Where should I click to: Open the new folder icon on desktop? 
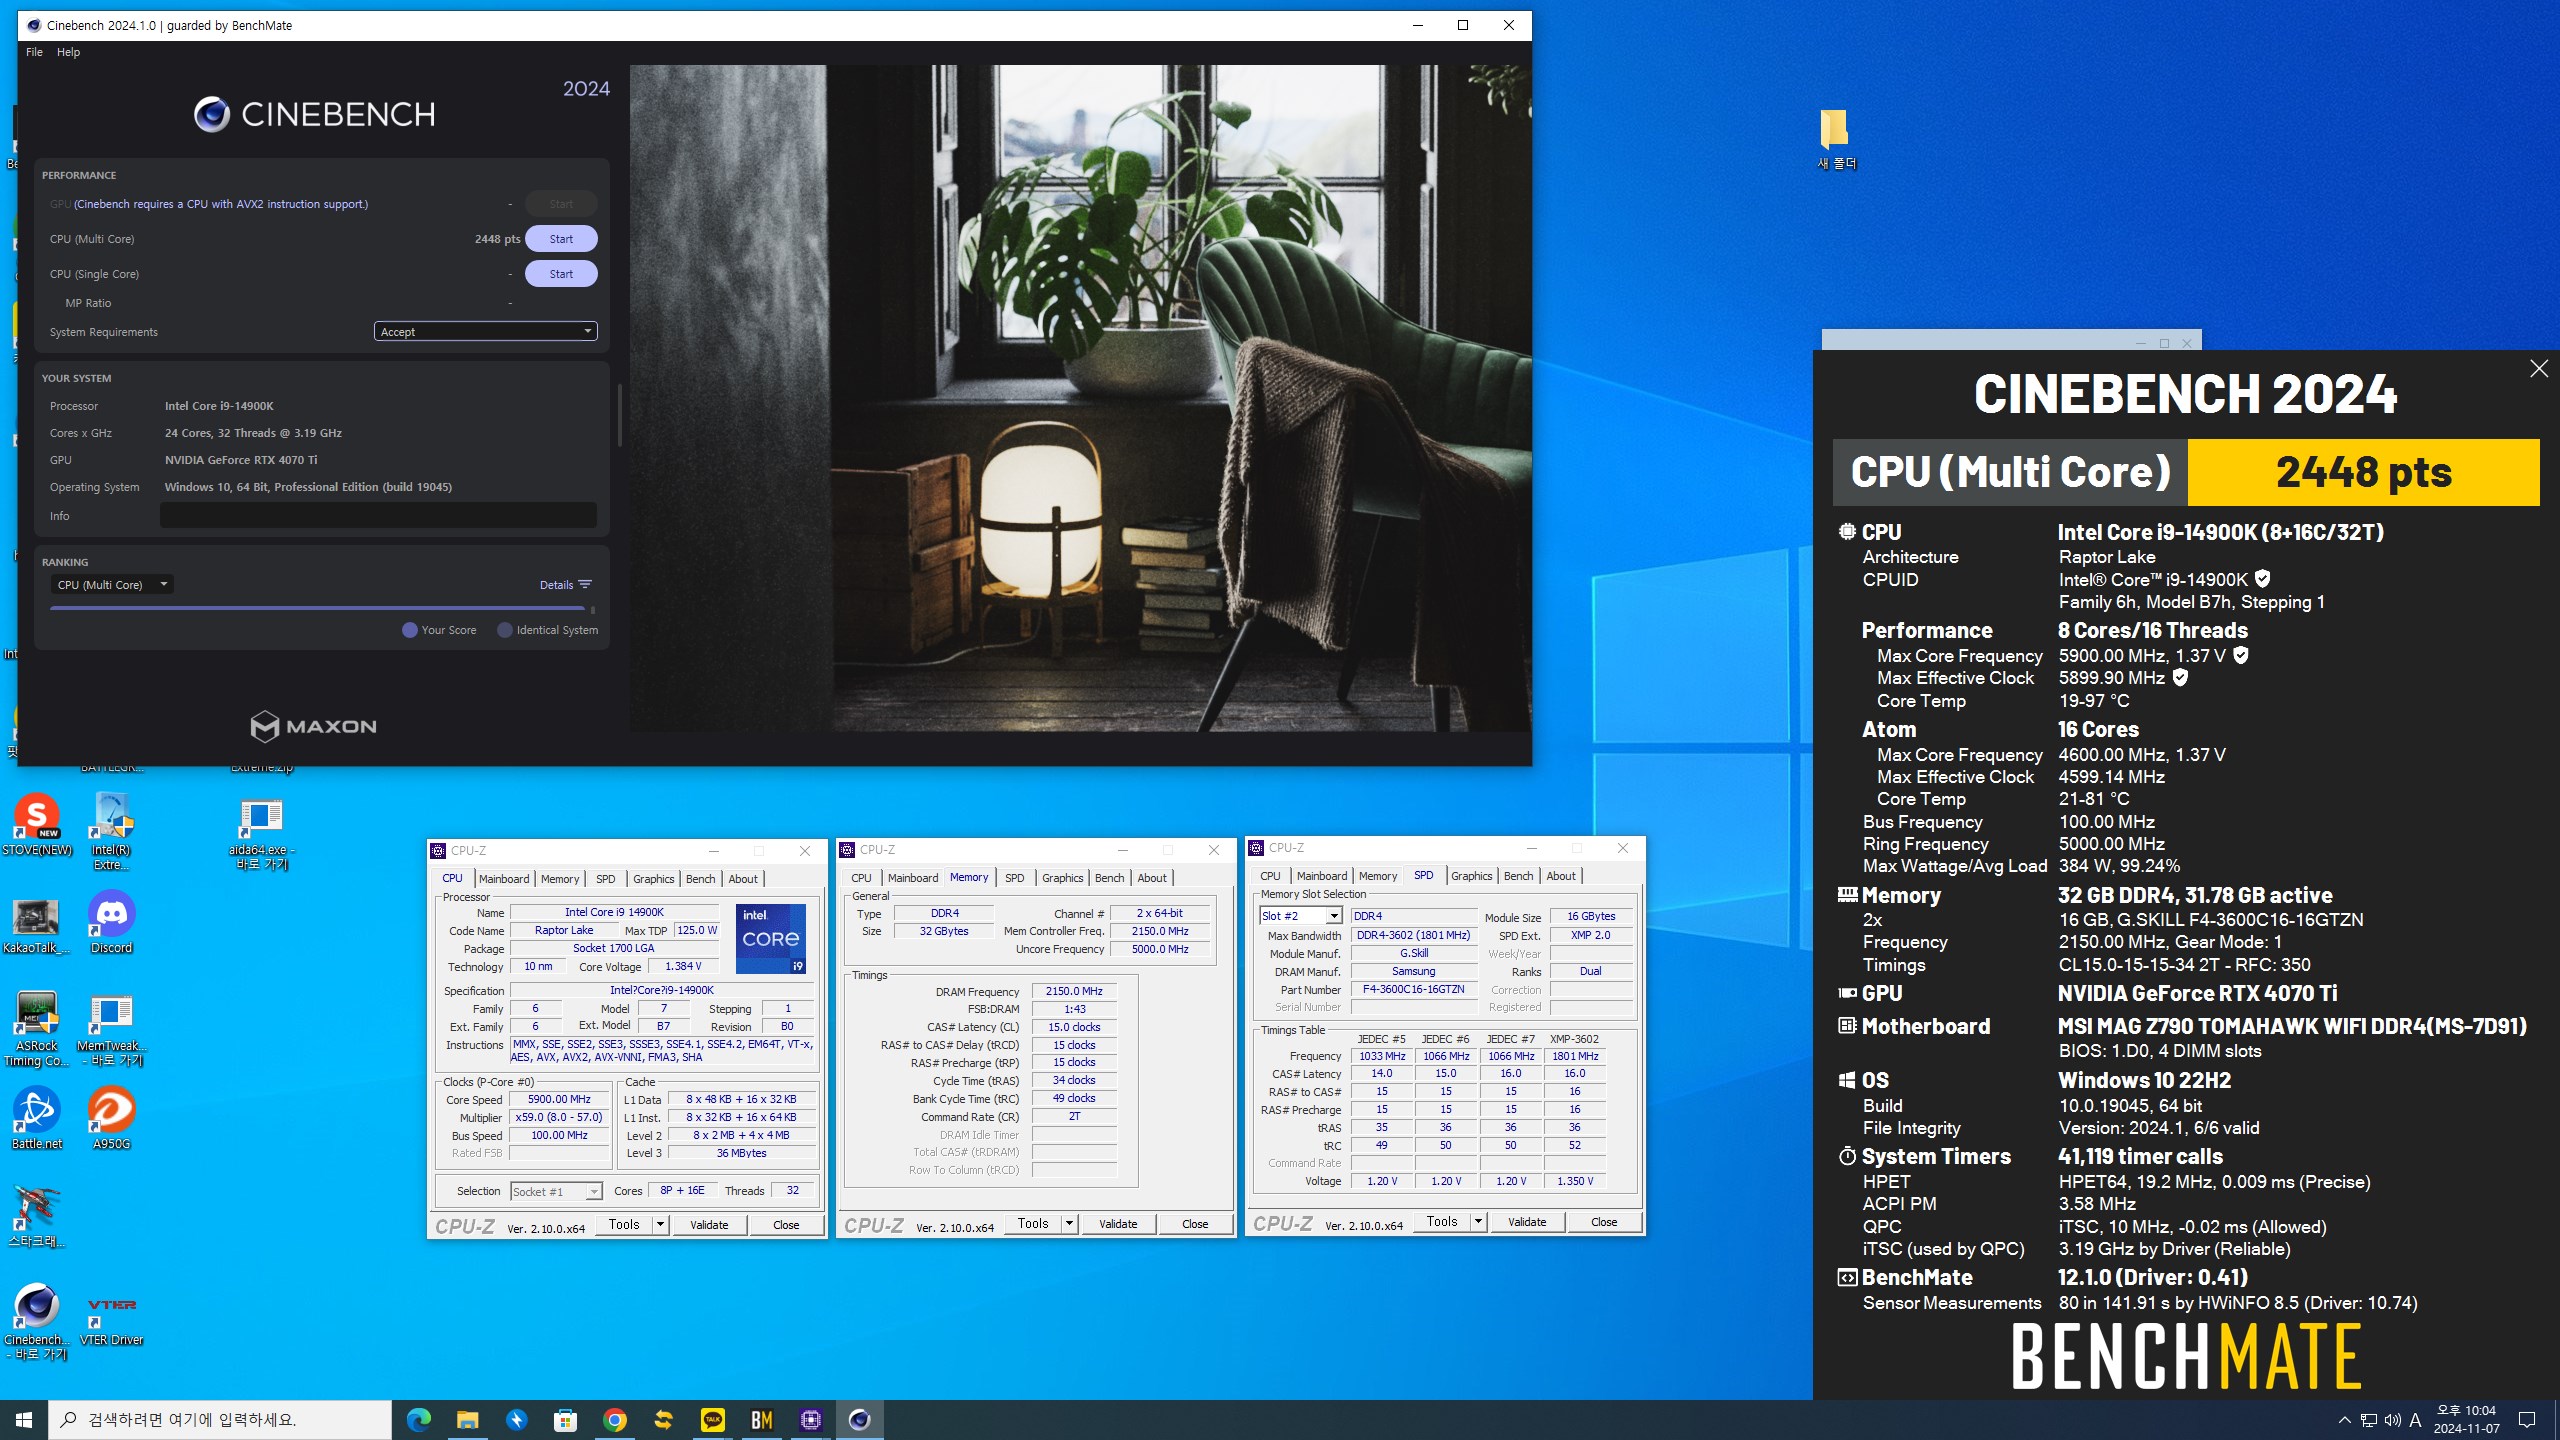point(1835,139)
